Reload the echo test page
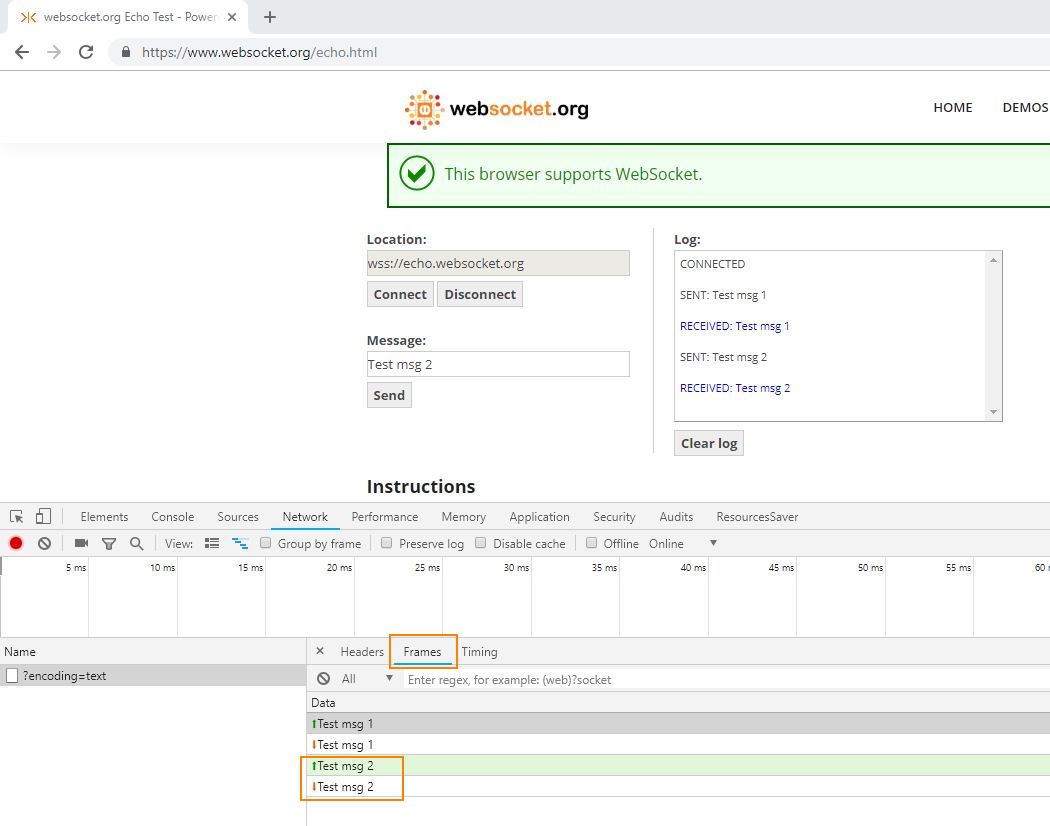This screenshot has height=826, width=1050. [x=86, y=52]
